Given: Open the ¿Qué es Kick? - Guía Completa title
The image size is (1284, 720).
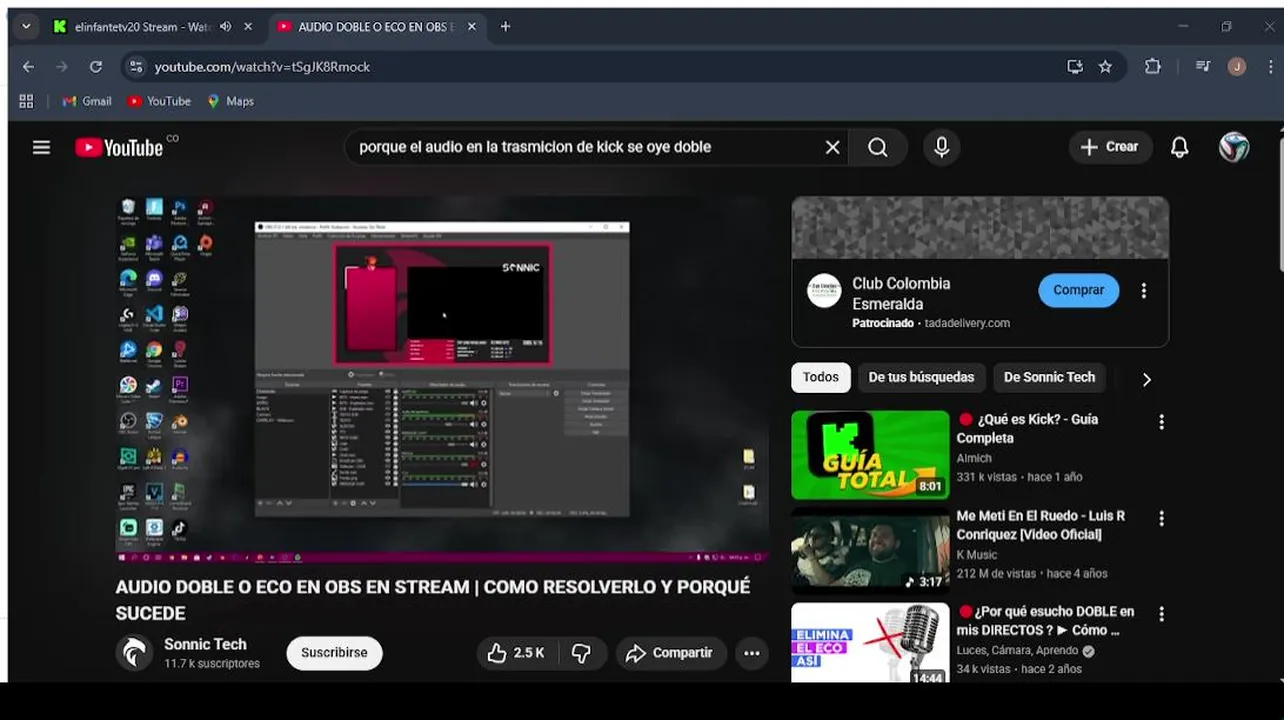Looking at the screenshot, I should (x=1027, y=428).
